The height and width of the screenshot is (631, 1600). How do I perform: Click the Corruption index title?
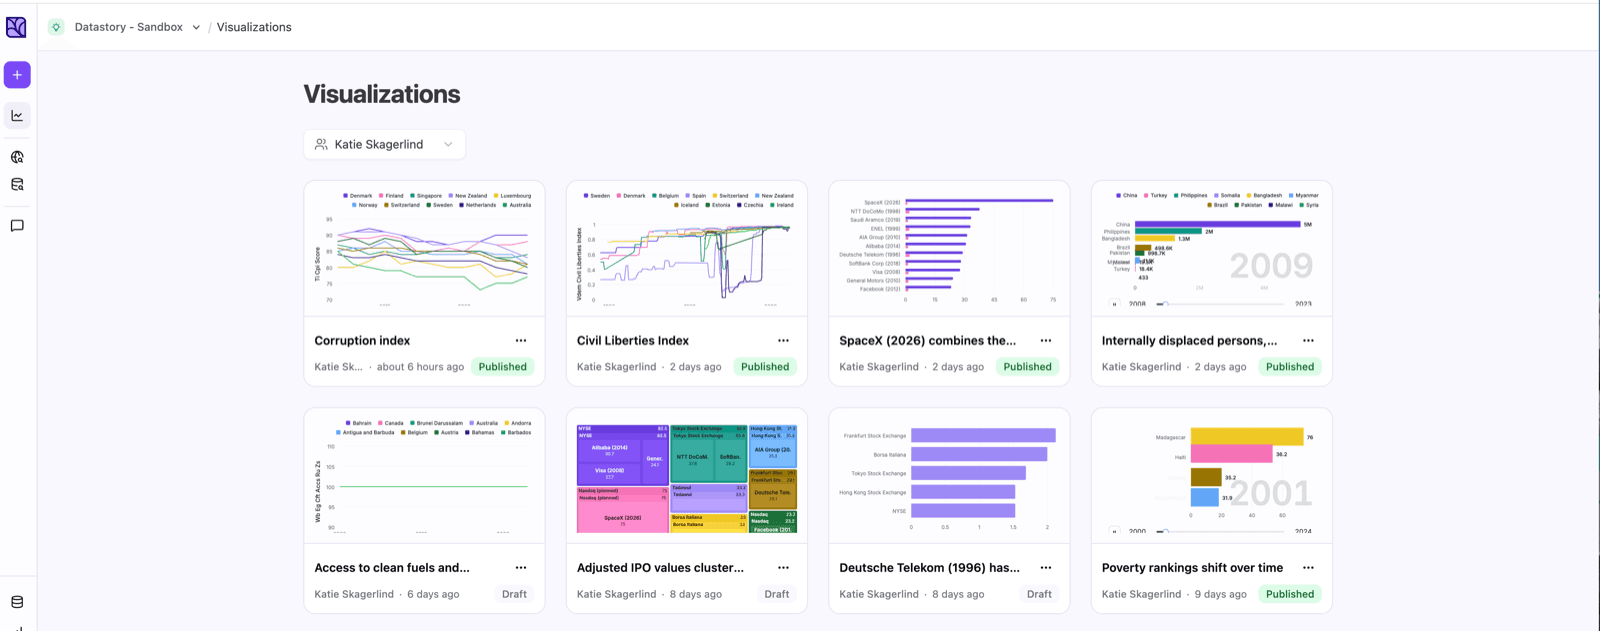362,341
